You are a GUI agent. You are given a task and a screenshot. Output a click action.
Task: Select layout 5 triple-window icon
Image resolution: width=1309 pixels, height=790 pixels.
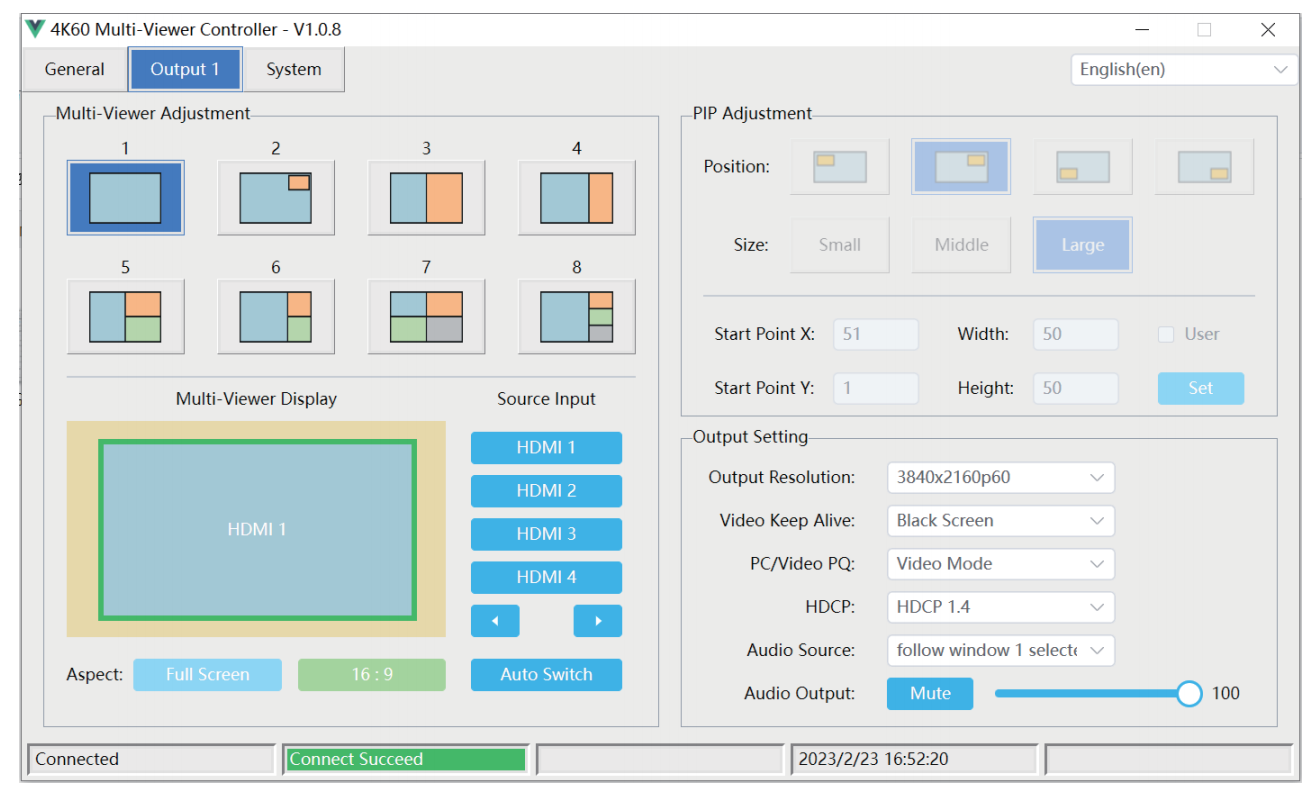[x=125, y=316]
